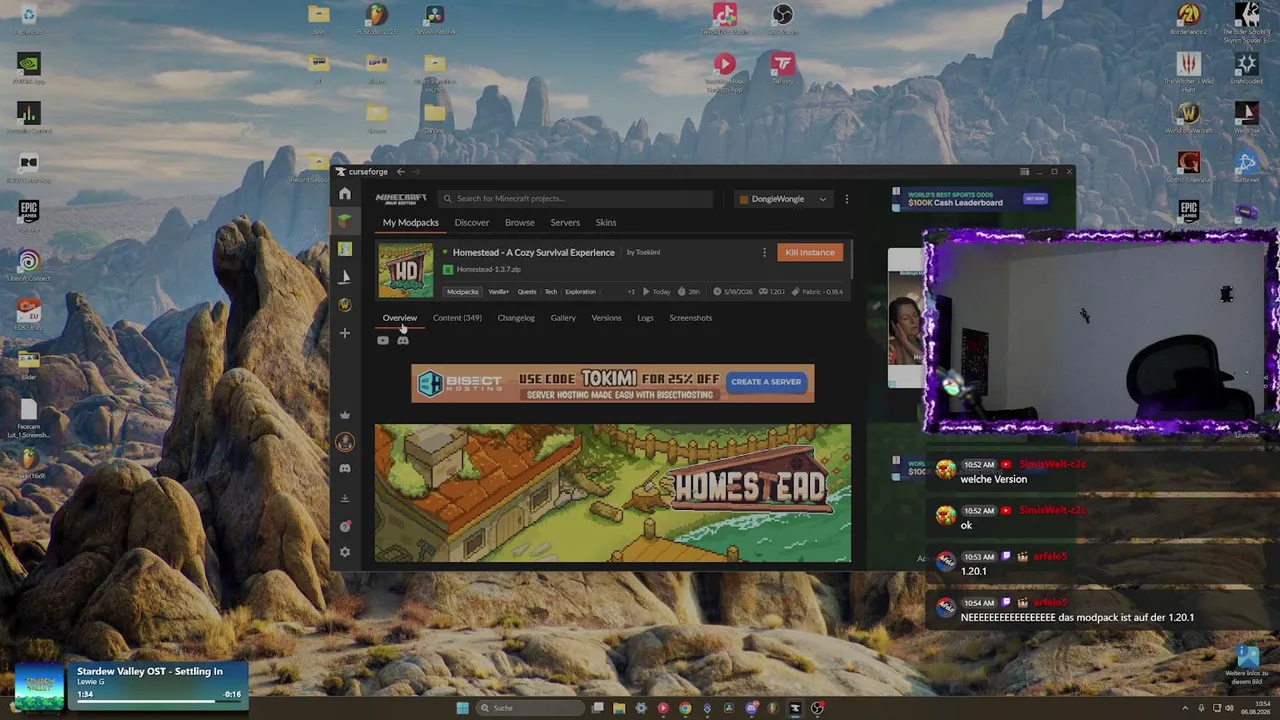Image resolution: width=1280 pixels, height=720 pixels.
Task: Go back with the CurseForge back arrow
Action: (x=400, y=172)
